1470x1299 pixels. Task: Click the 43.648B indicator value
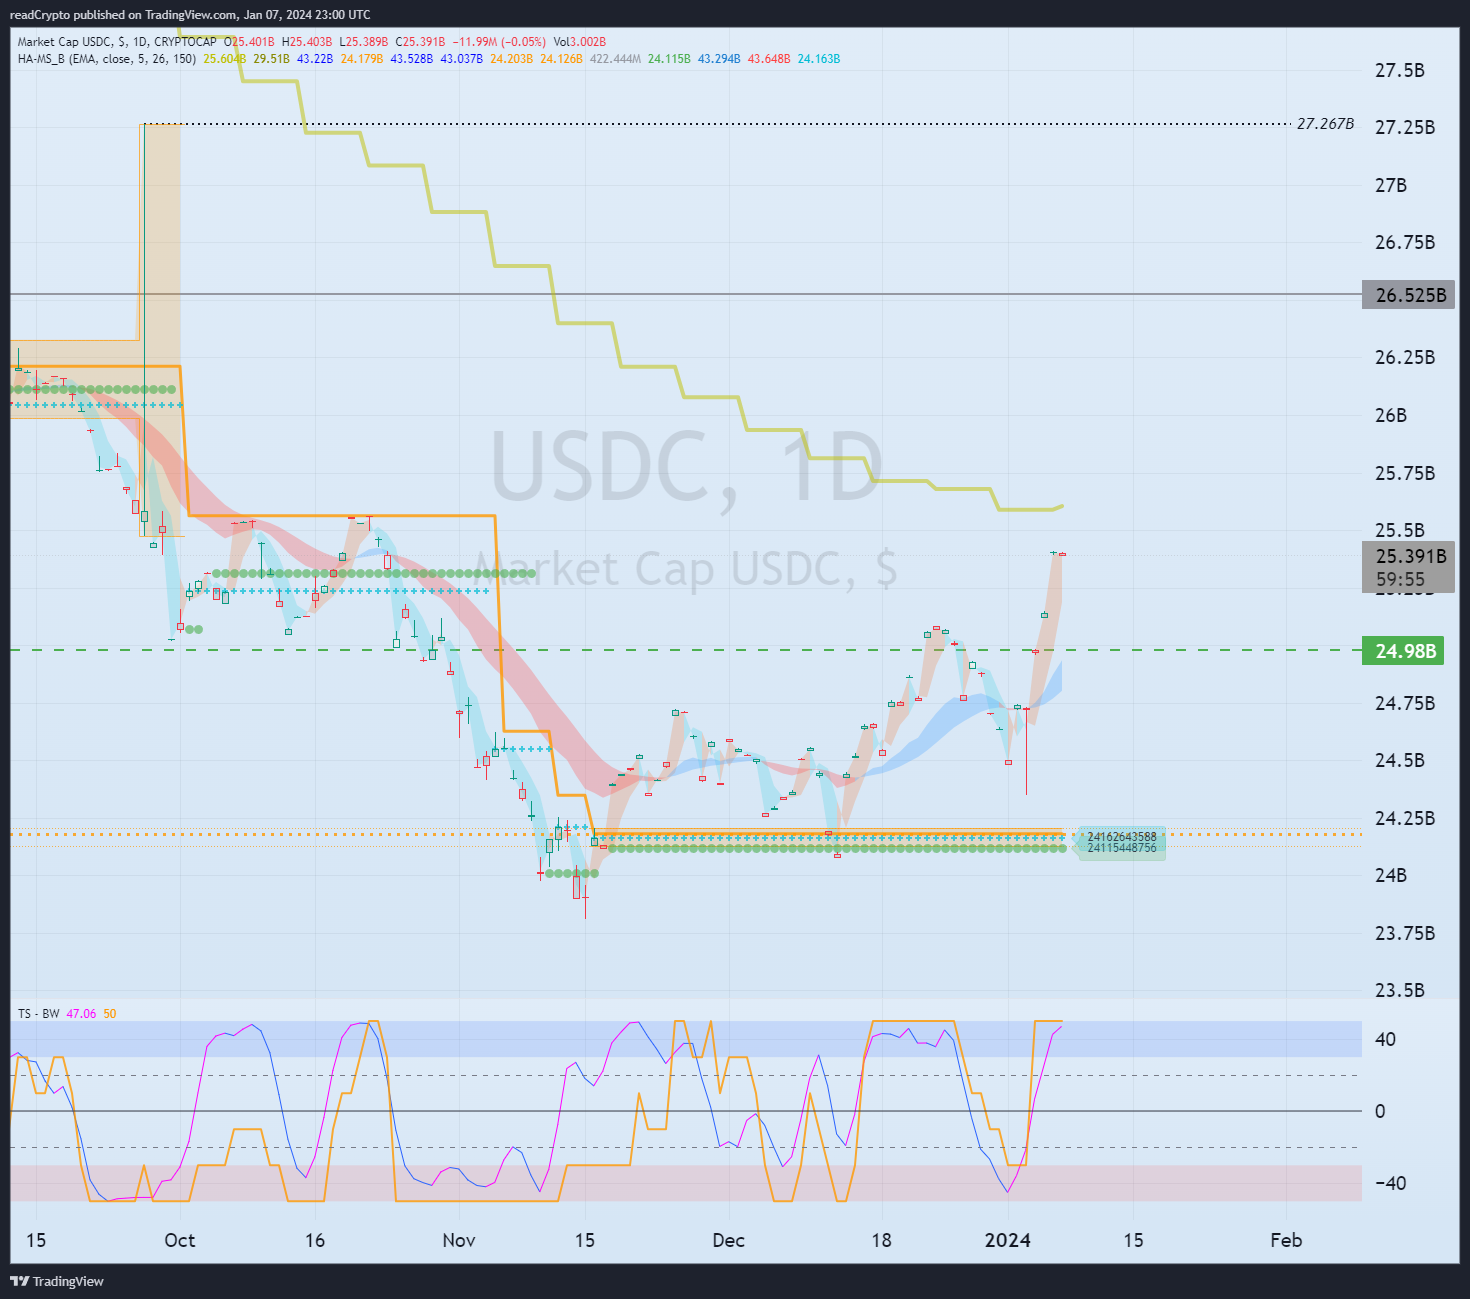769,59
